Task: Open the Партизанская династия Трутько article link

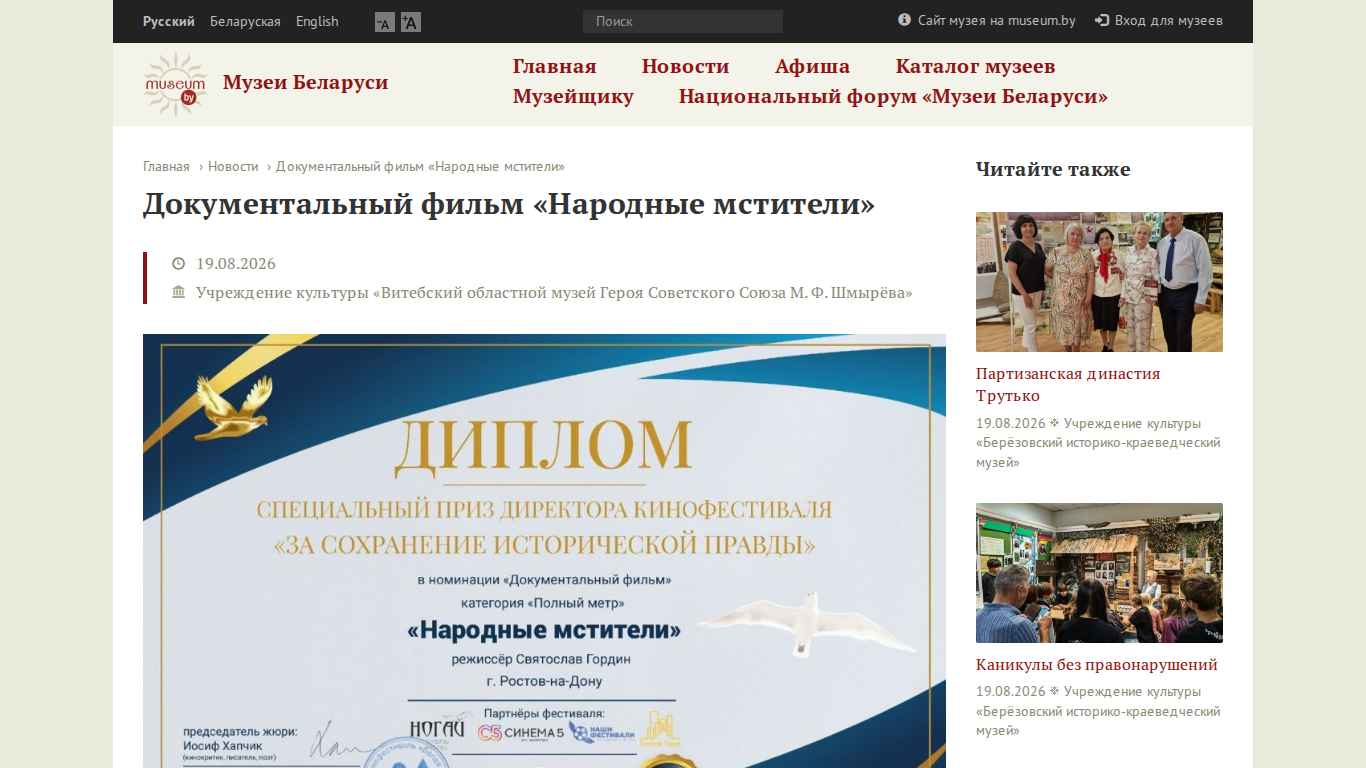Action: point(1068,385)
